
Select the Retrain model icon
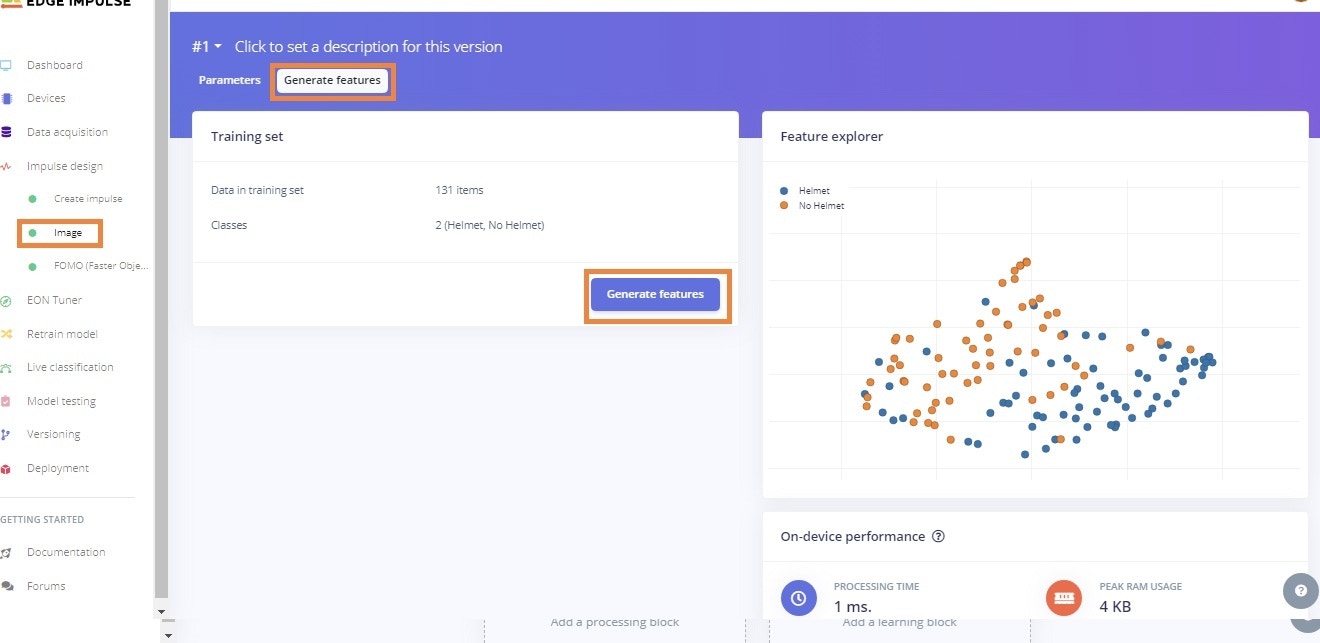6,334
